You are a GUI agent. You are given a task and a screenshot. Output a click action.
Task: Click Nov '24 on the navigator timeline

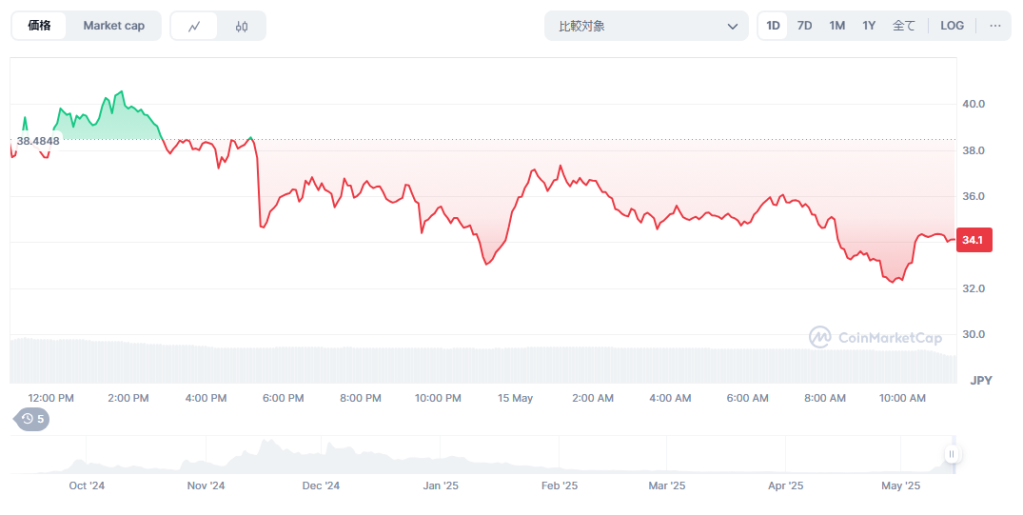(x=205, y=486)
